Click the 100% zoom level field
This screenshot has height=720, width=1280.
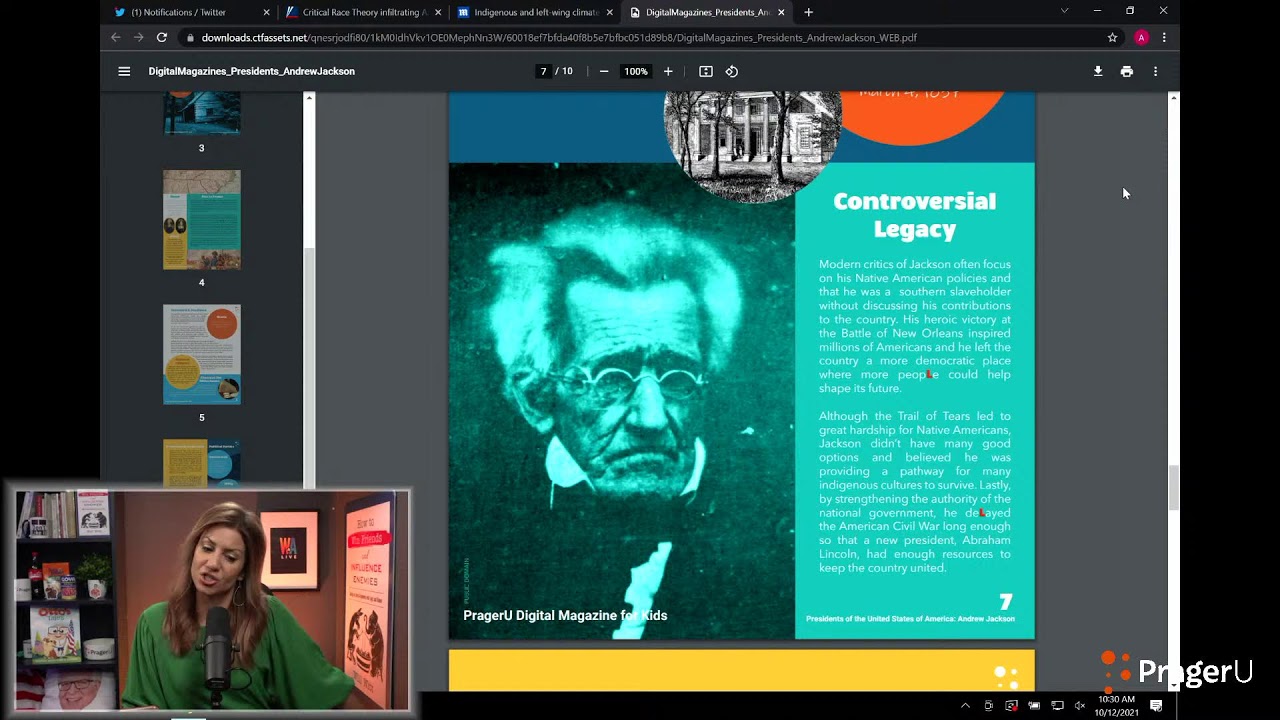click(x=636, y=71)
